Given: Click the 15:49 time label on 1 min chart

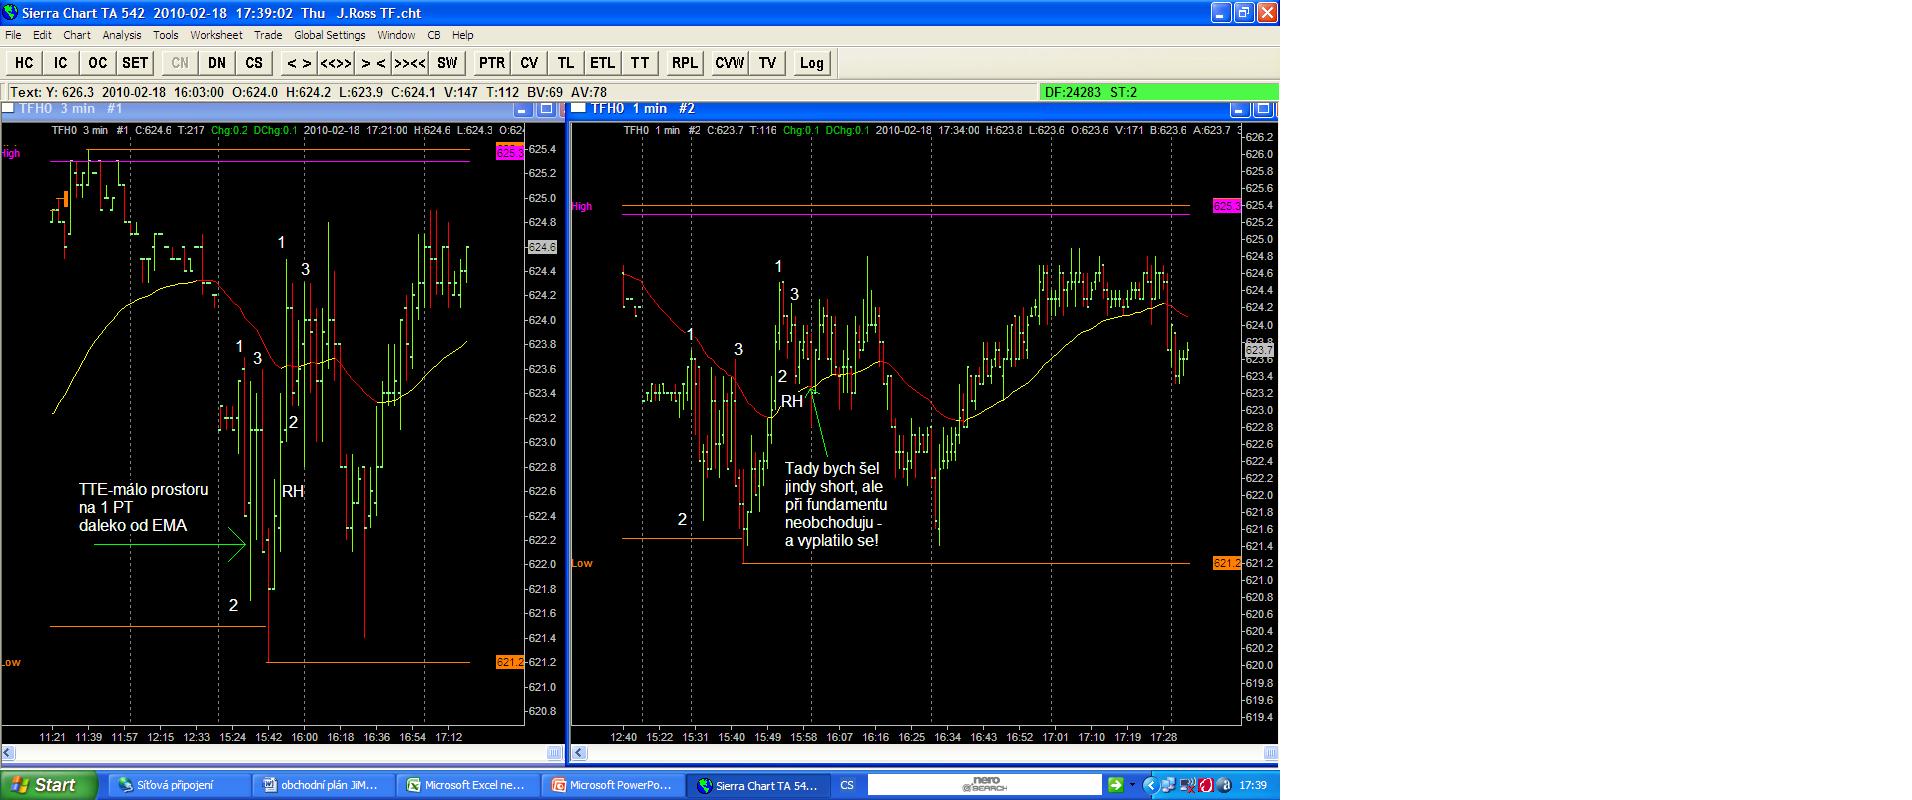Looking at the screenshot, I should (x=768, y=737).
